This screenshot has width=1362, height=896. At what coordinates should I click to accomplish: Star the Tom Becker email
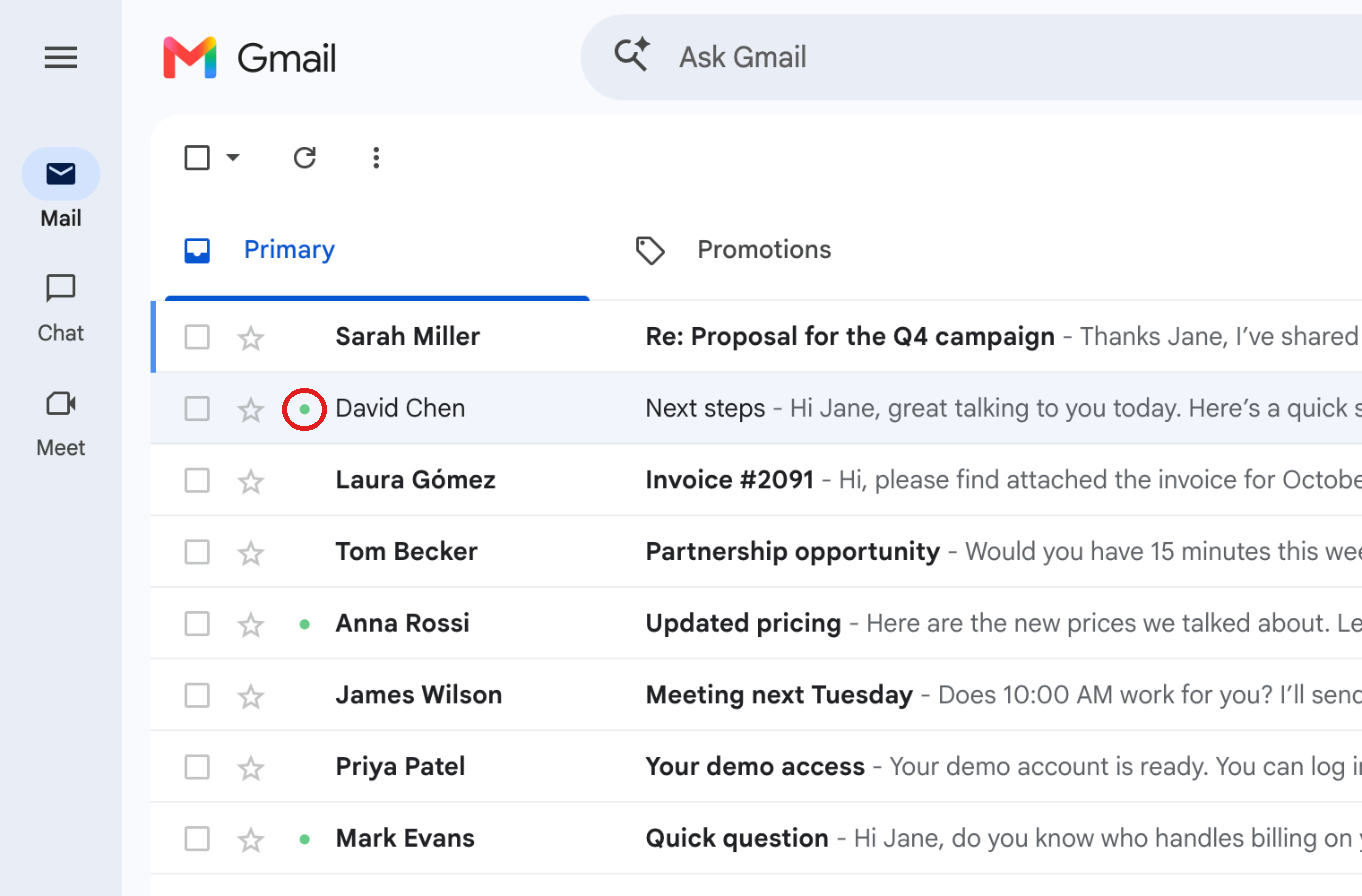click(250, 553)
